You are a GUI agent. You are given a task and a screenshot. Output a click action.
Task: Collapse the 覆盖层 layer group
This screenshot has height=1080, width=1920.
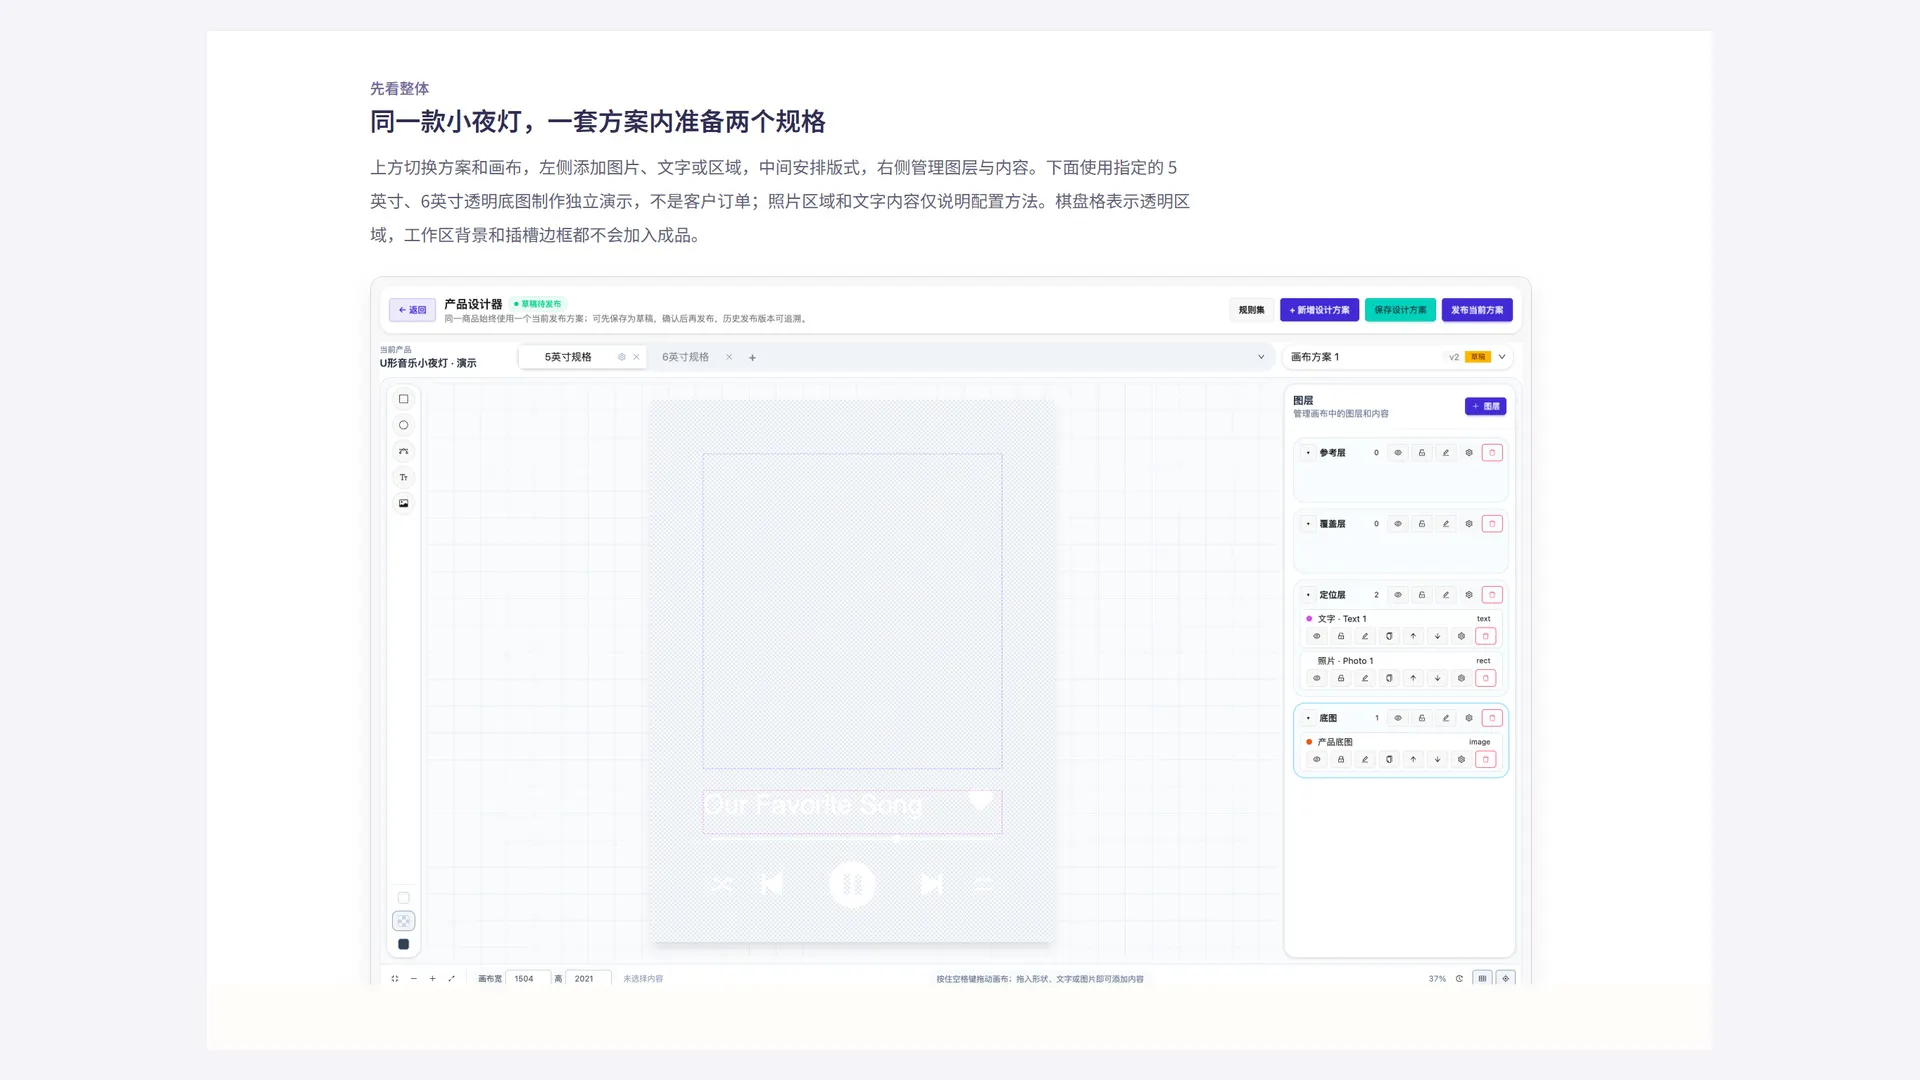(1308, 524)
